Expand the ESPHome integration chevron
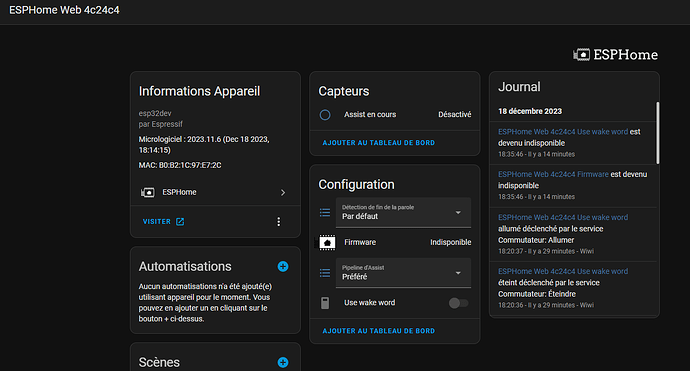 (283, 192)
